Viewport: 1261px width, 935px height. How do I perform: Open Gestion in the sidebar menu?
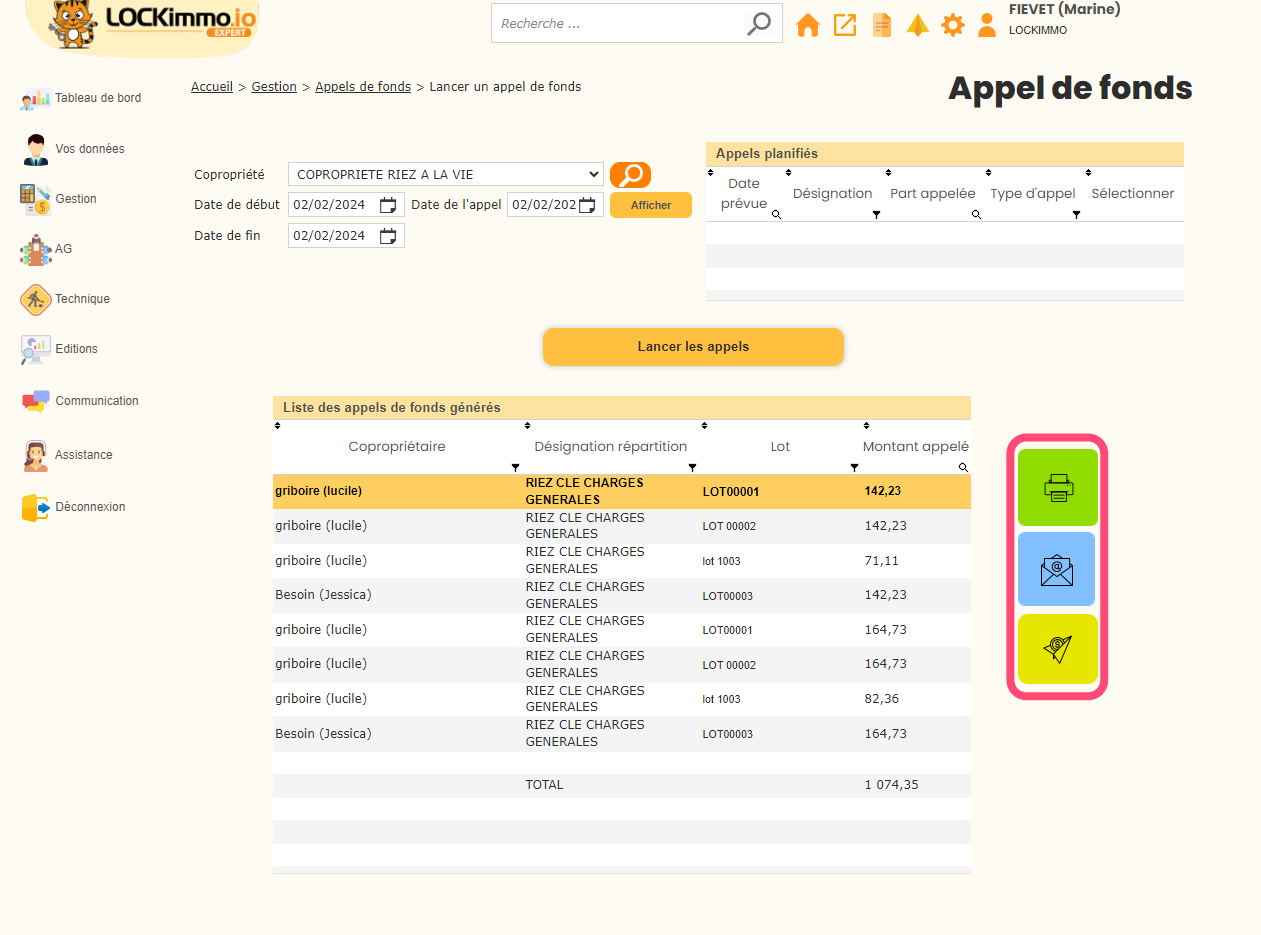76,199
